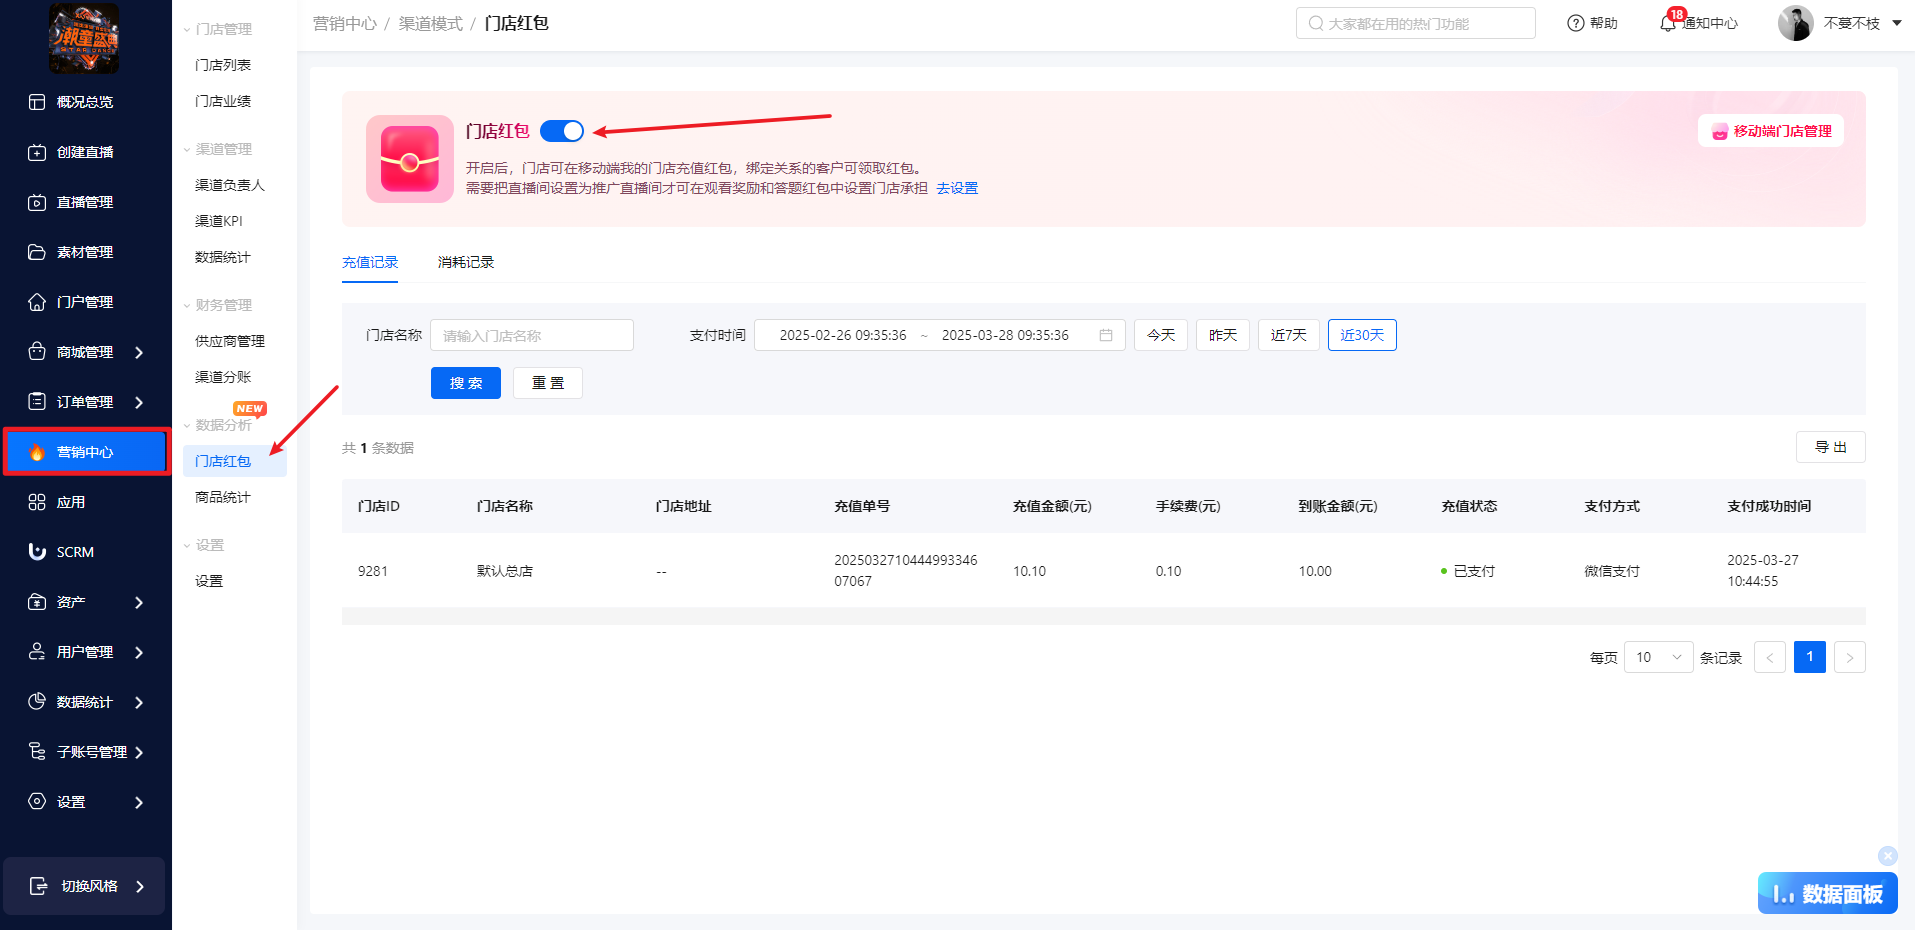
Task: Switch to the 消耗记录 tab
Action: pyautogui.click(x=466, y=262)
